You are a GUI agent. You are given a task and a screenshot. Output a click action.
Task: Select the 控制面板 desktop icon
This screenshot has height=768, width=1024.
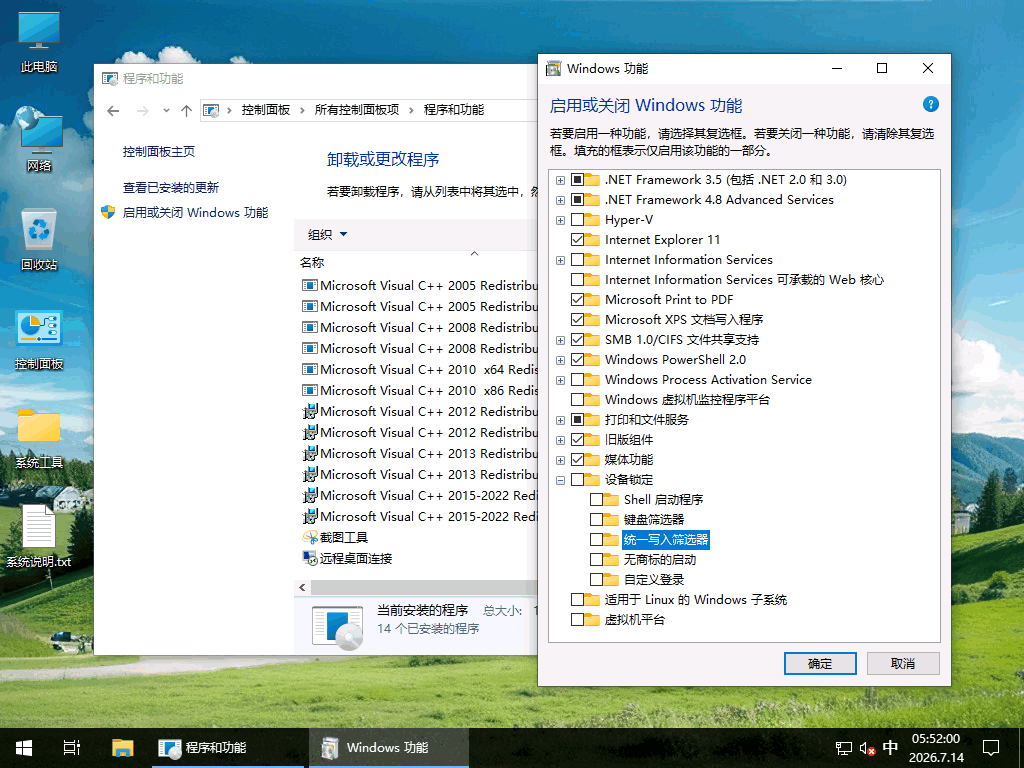39,340
